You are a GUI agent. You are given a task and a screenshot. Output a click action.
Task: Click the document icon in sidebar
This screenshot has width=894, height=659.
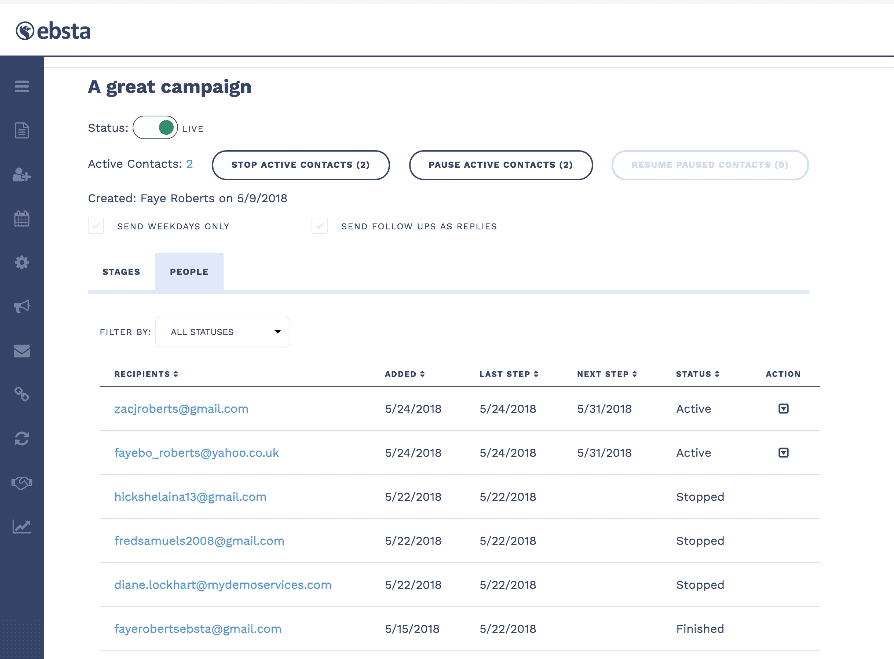point(22,130)
